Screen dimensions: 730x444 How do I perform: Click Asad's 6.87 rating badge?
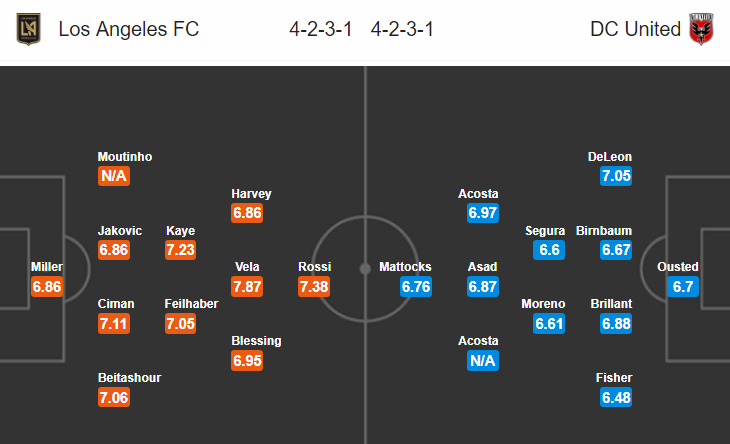coord(483,287)
